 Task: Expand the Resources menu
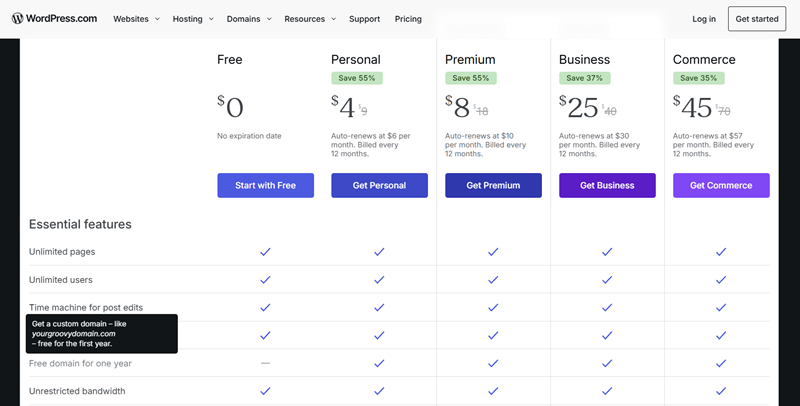pyautogui.click(x=310, y=19)
